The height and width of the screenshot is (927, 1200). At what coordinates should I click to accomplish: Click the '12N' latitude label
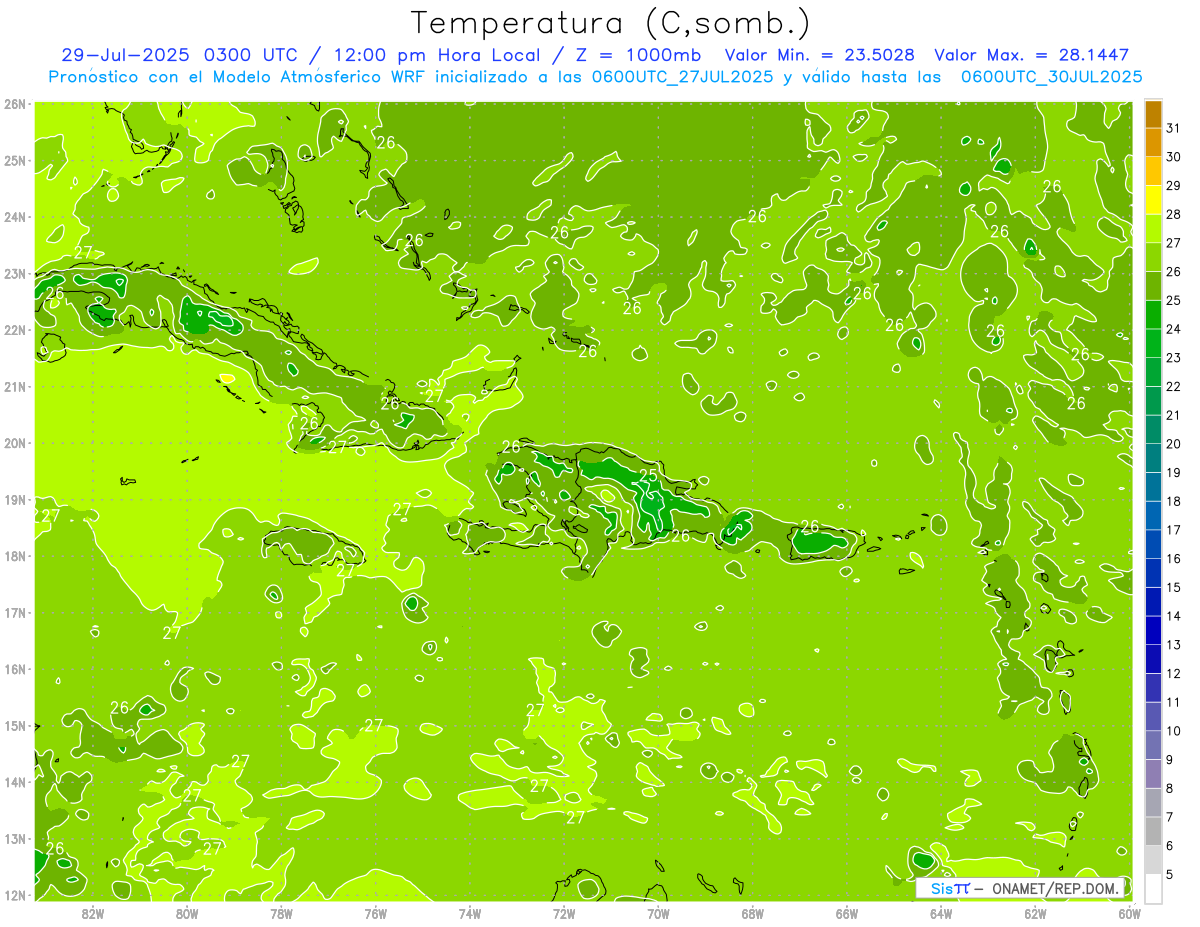[15, 895]
